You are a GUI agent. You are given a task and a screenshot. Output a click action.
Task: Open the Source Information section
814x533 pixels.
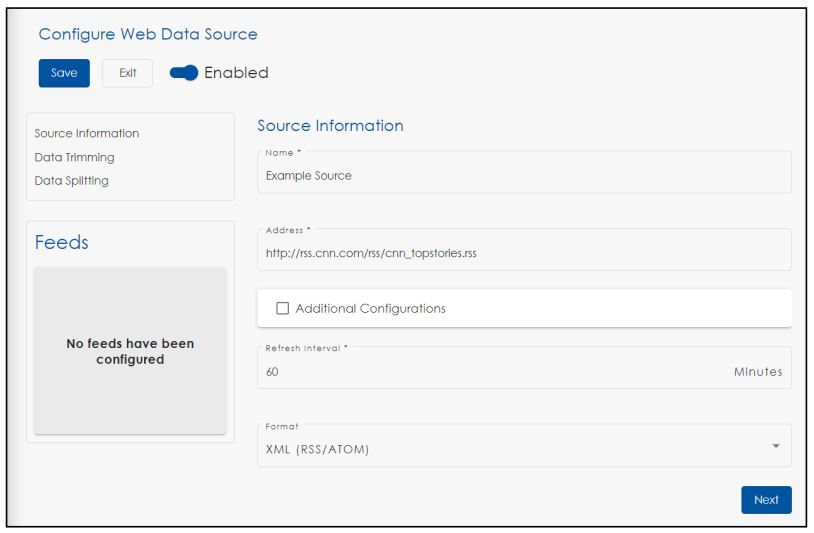(87, 133)
